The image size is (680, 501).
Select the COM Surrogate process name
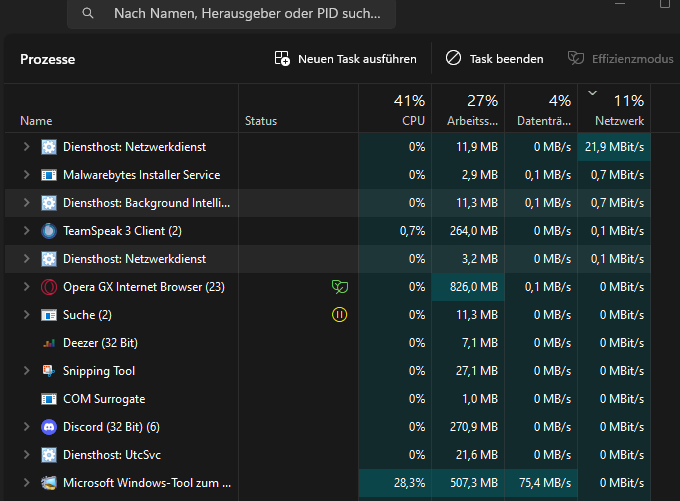(104, 399)
